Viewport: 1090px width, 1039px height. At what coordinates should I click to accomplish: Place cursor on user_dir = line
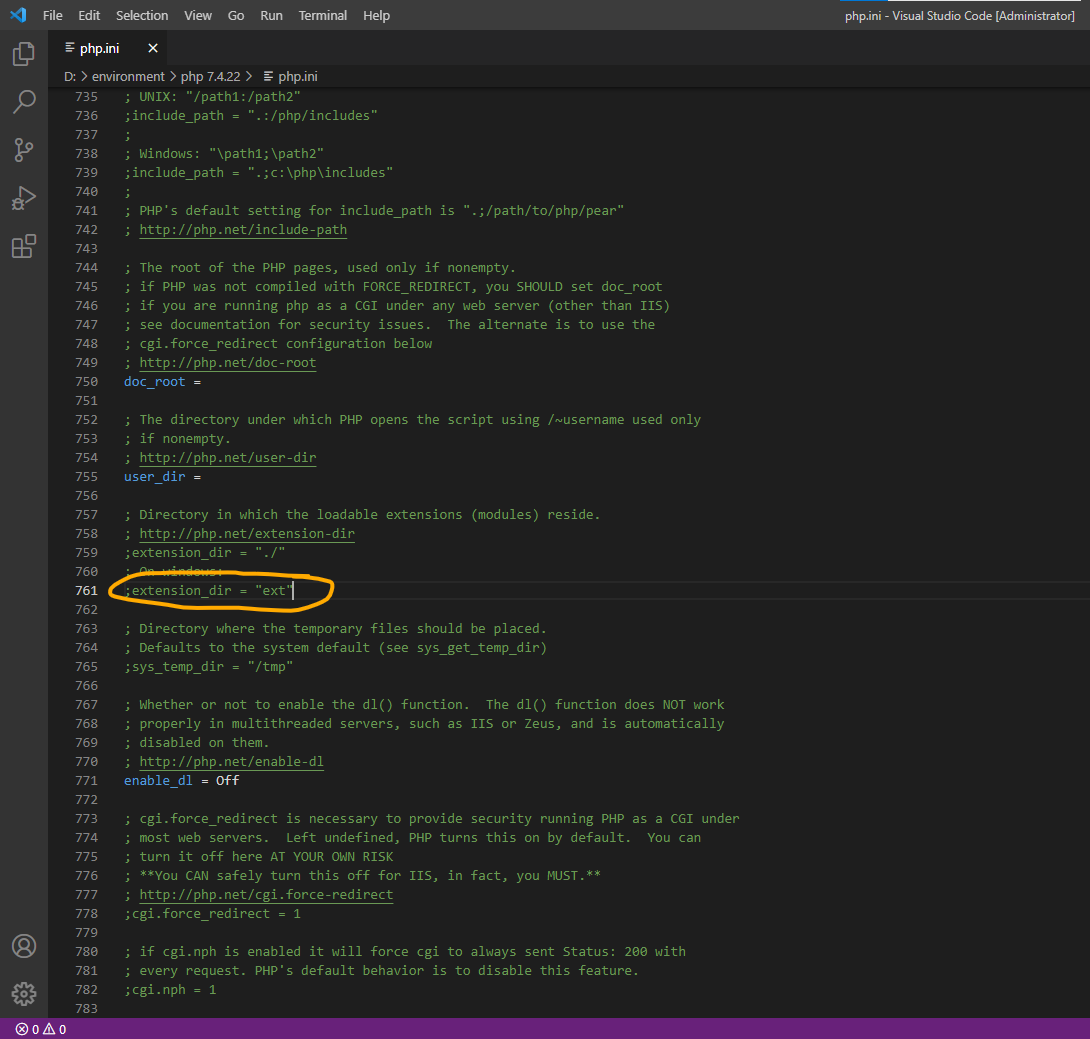tap(163, 477)
